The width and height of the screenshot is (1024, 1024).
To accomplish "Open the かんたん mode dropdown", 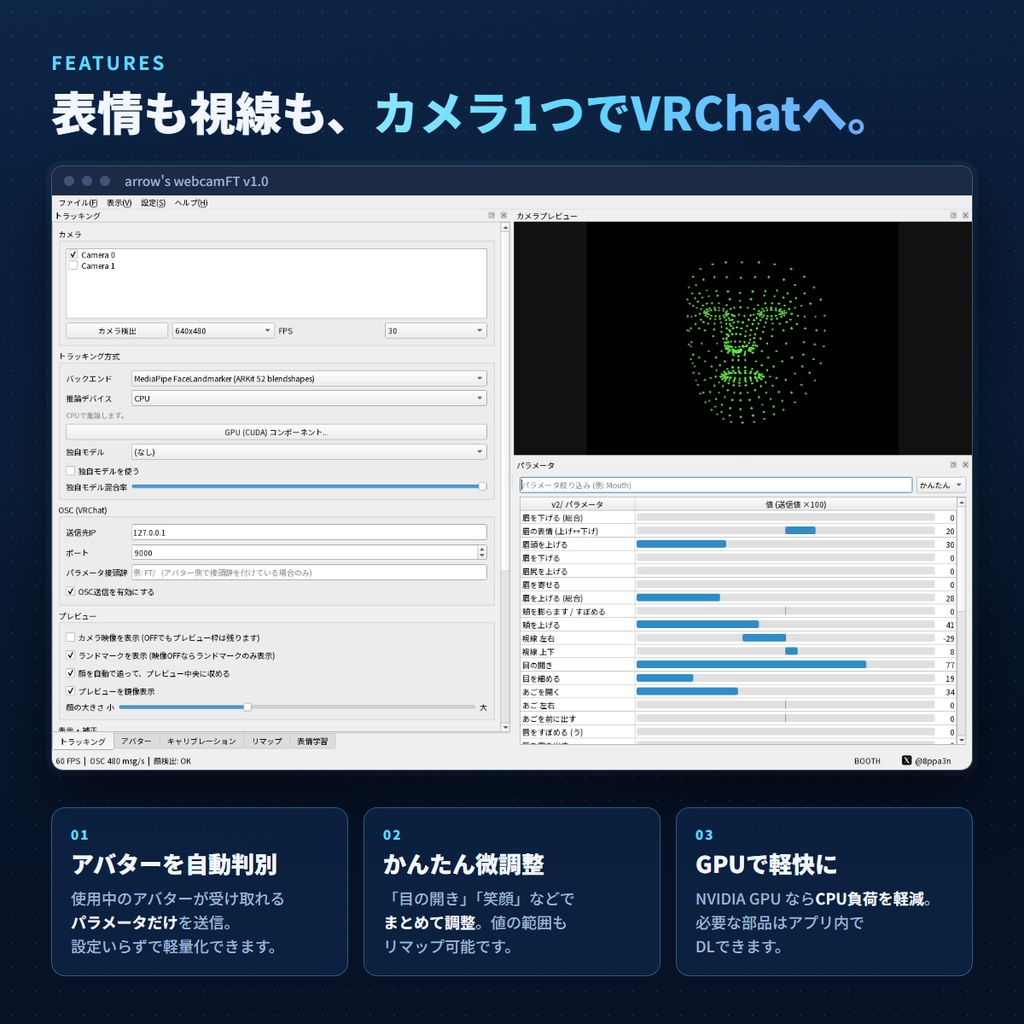I will point(941,485).
